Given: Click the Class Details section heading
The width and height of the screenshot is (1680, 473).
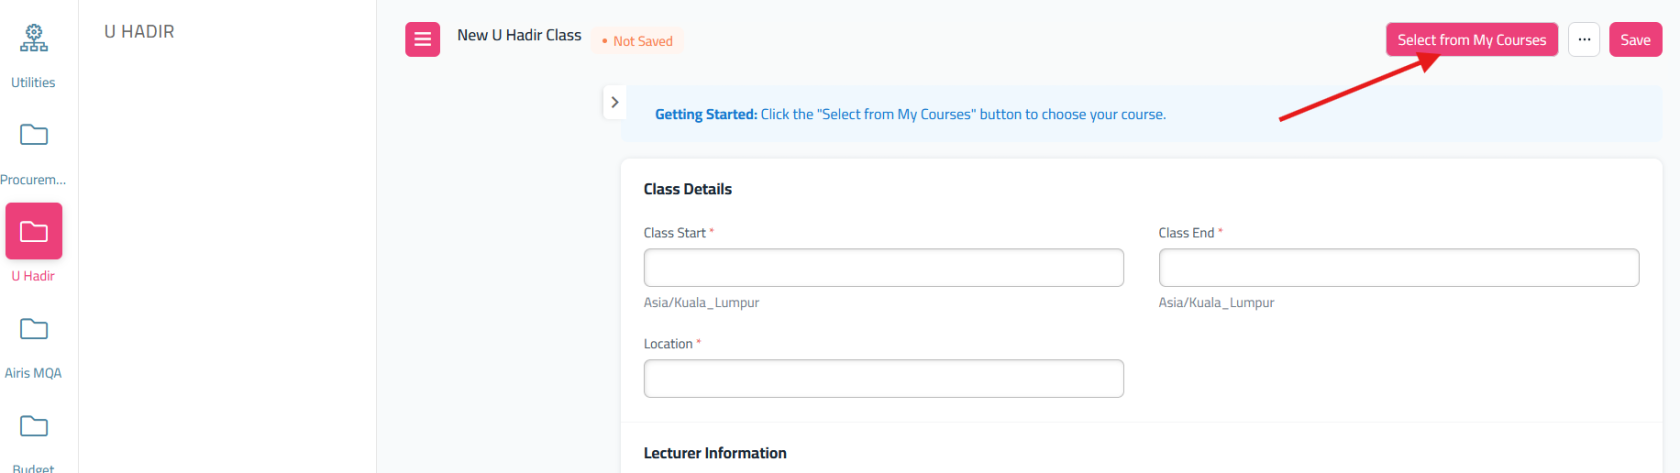Looking at the screenshot, I should (688, 189).
